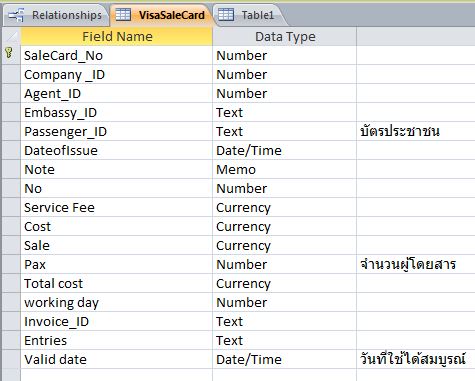
Task: Select row selector for Company _ID field
Action: [x=11, y=74]
